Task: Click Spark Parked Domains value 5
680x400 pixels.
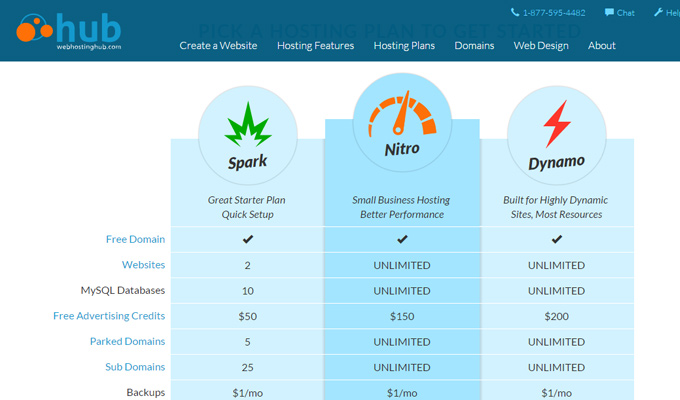Action: 247,342
